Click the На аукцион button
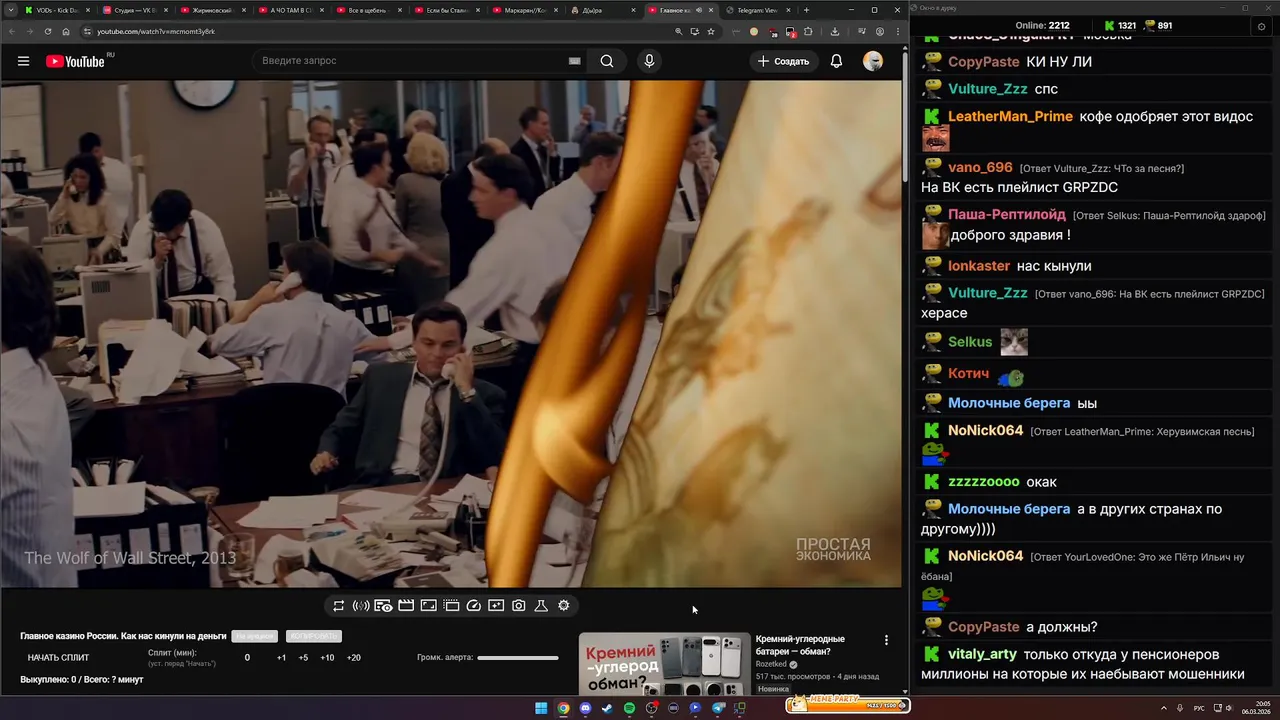 (x=254, y=636)
